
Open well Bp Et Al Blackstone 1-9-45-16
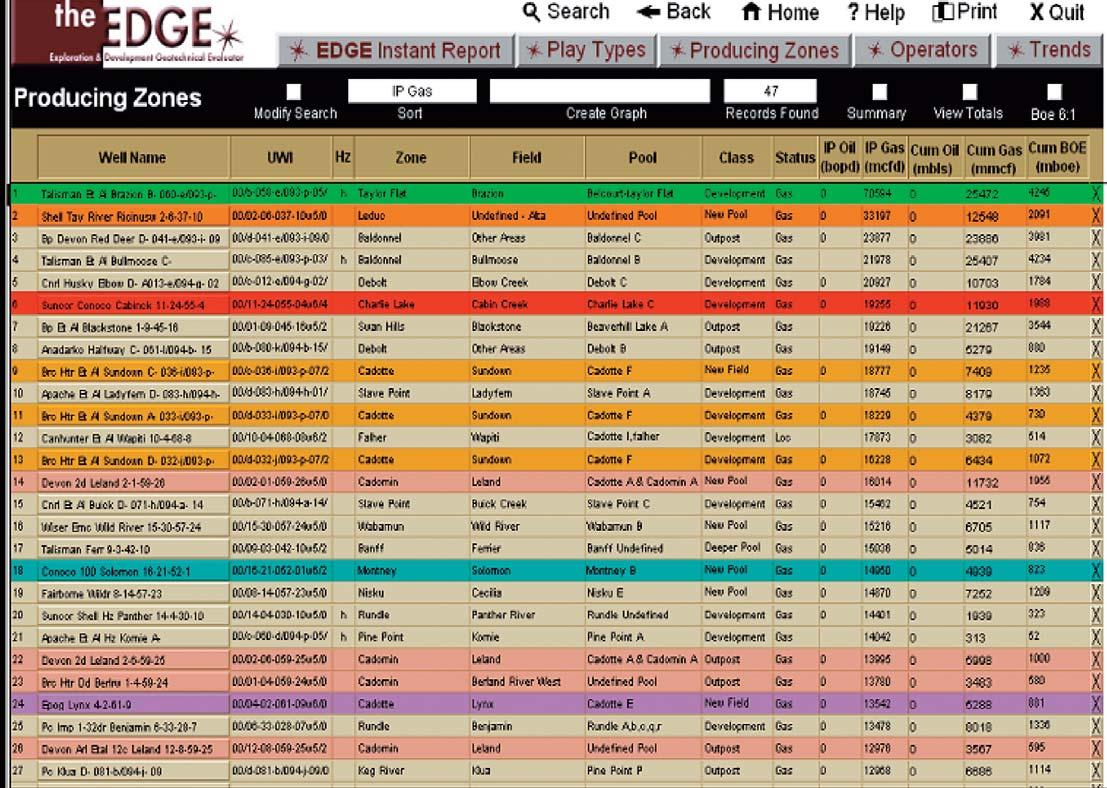[133, 328]
